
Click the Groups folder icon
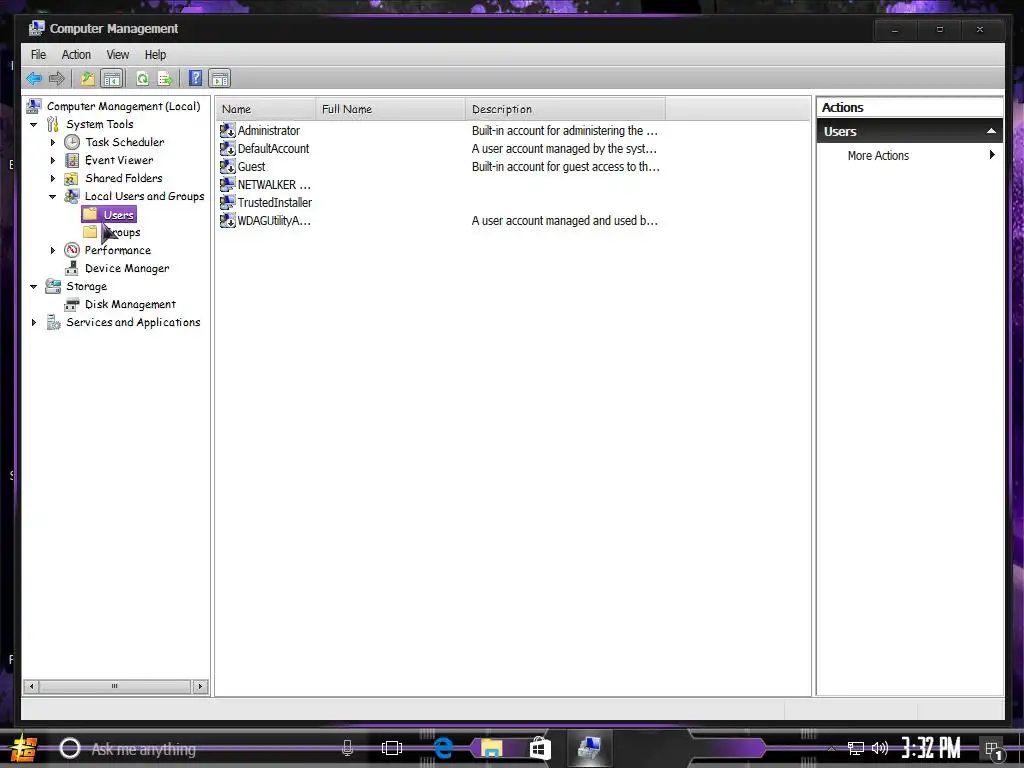(x=90, y=232)
